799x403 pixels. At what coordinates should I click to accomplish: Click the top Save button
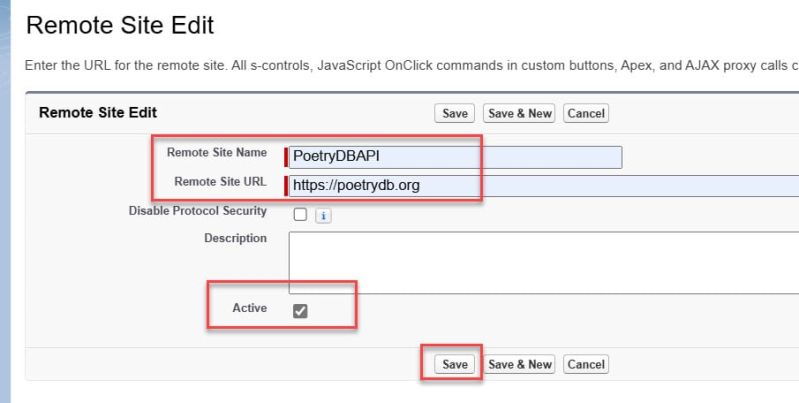point(455,113)
